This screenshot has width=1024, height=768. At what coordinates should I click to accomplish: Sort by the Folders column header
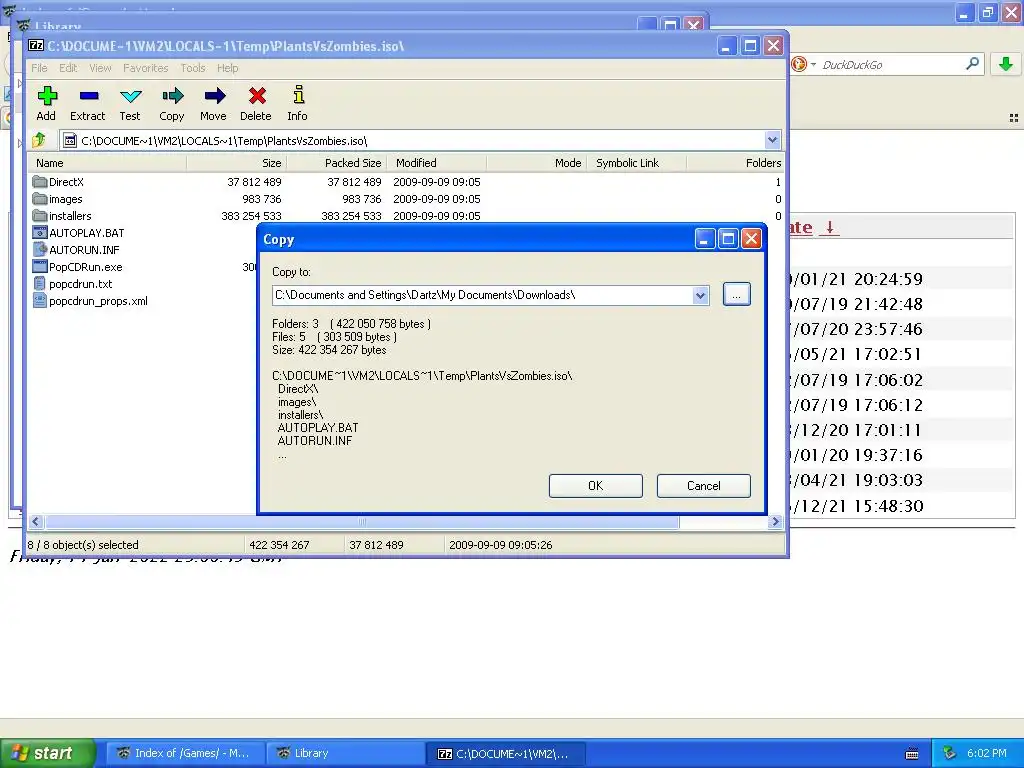click(735, 163)
